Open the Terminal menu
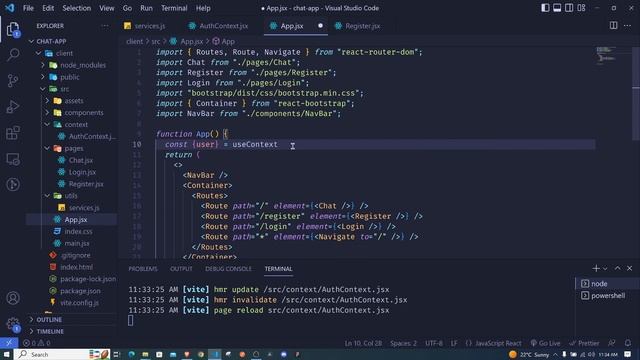This screenshot has height=360, width=640. tap(174, 8)
